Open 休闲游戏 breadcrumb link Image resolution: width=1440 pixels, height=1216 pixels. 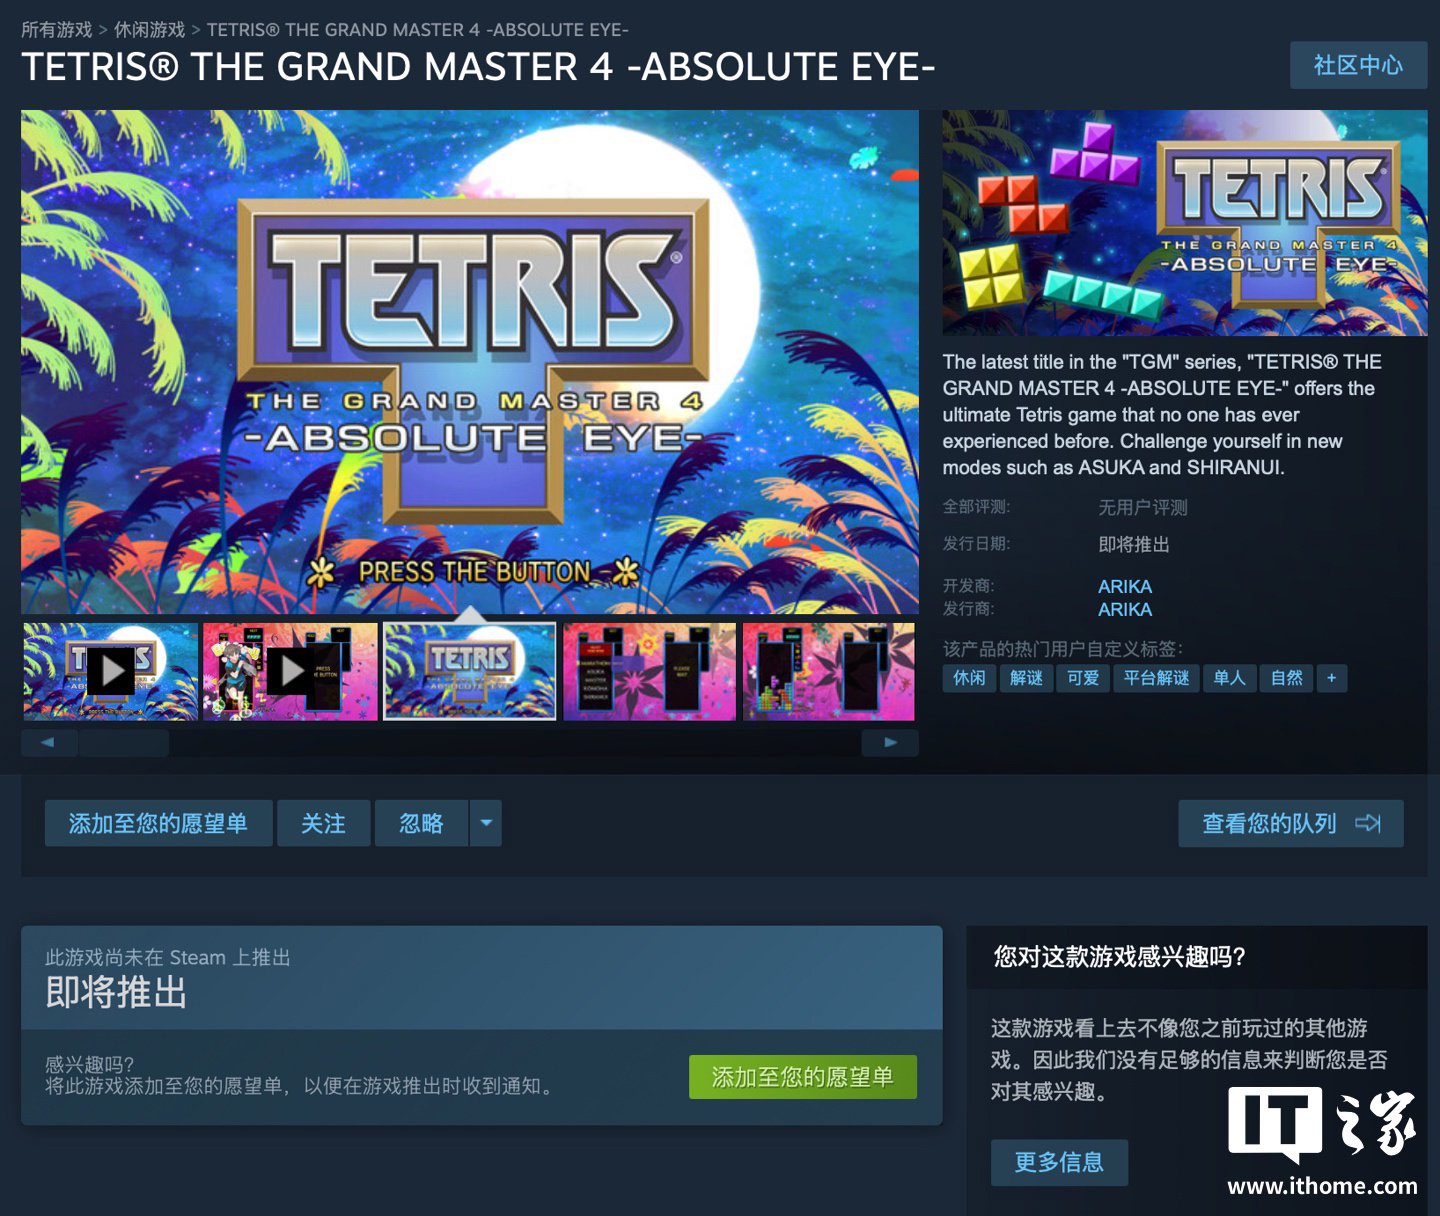pyautogui.click(x=149, y=30)
